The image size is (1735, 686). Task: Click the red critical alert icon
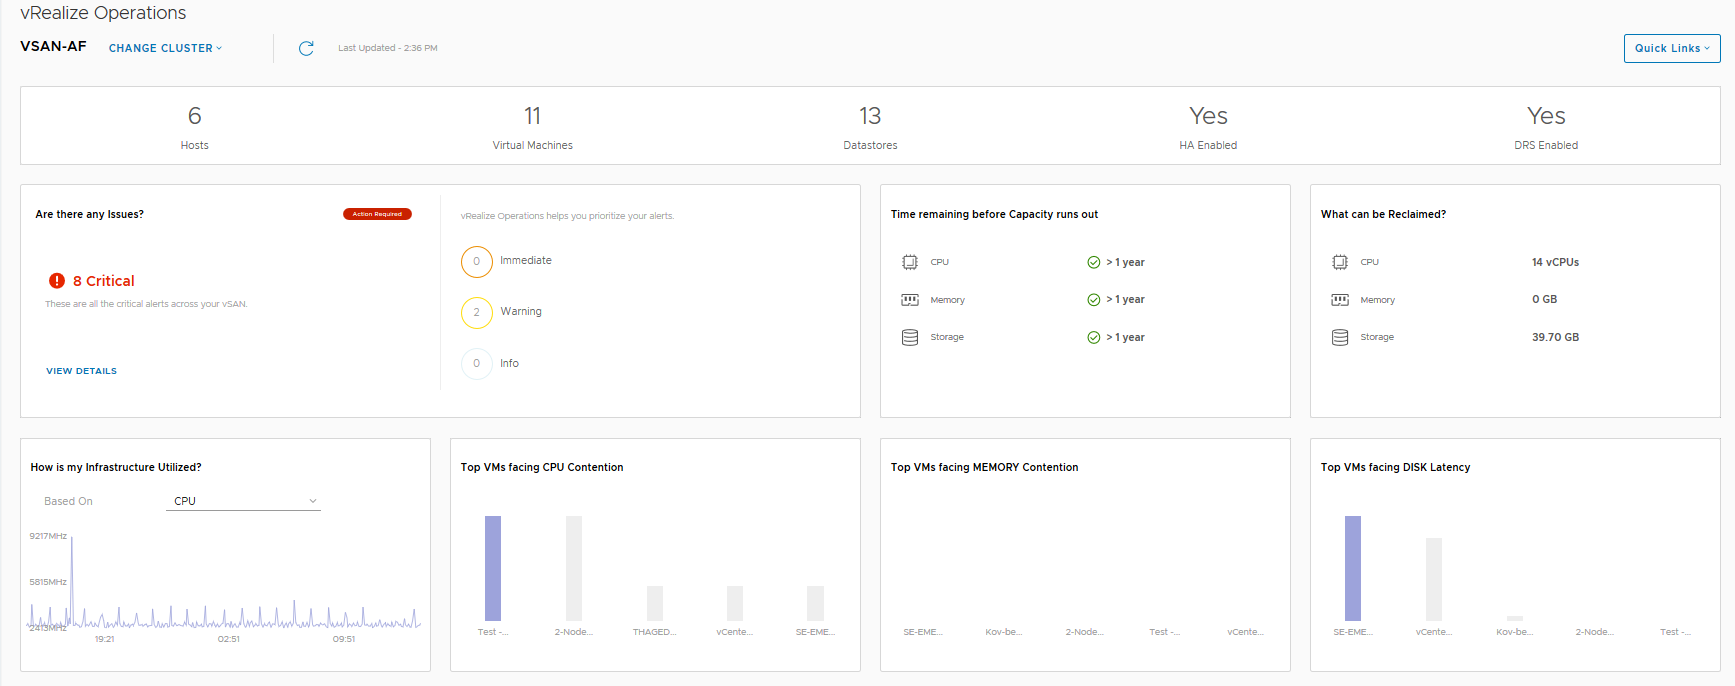(x=57, y=281)
